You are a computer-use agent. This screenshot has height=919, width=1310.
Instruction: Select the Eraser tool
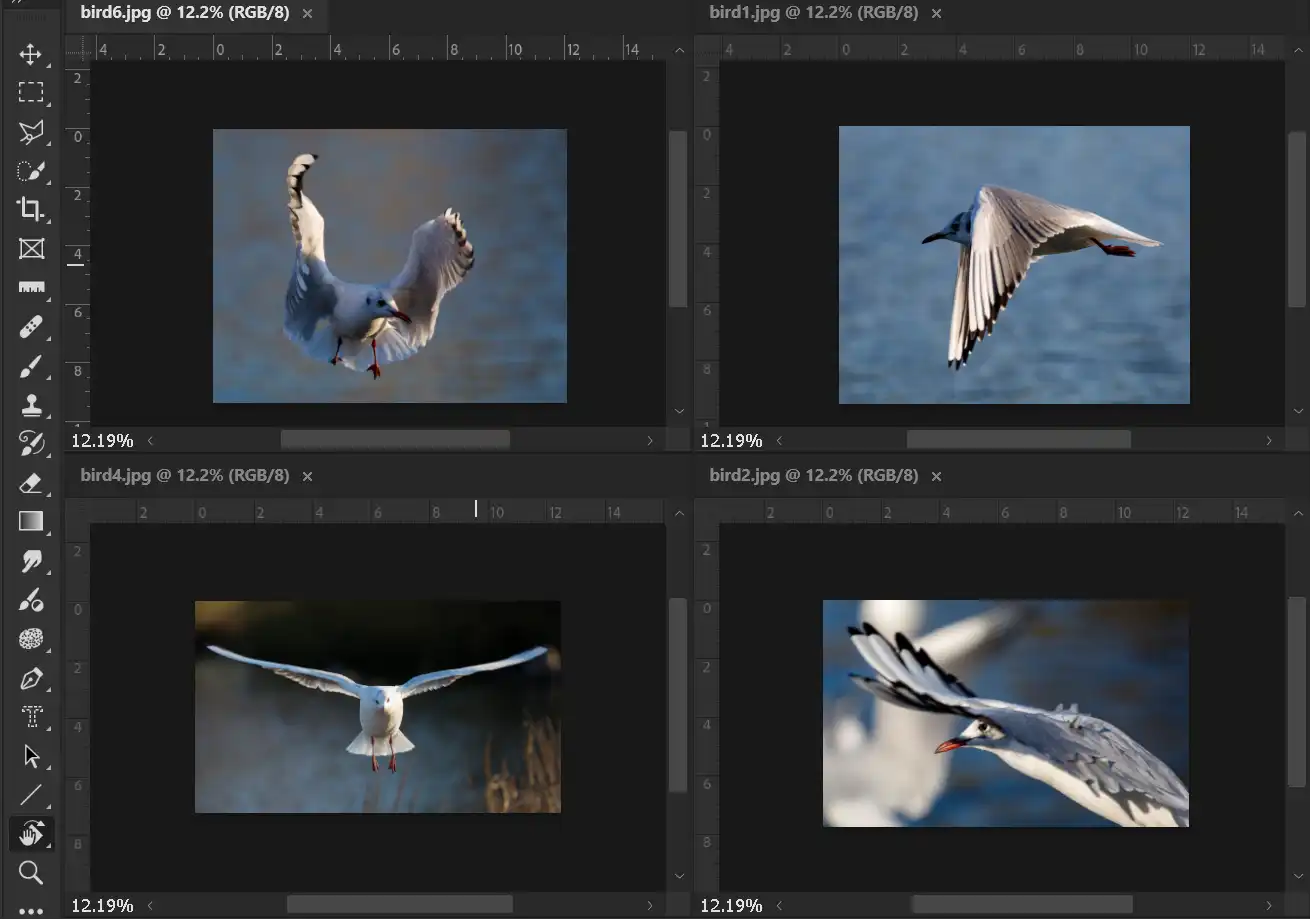[x=32, y=483]
